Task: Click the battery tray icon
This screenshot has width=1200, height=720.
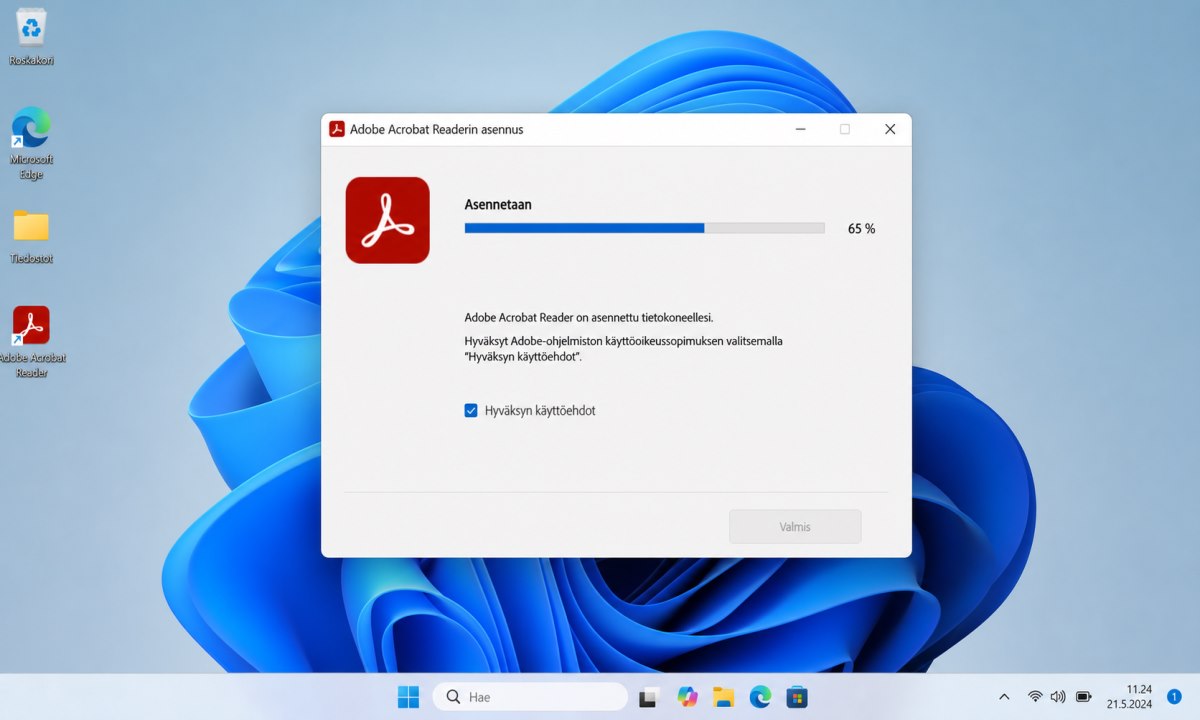Action: point(1084,697)
